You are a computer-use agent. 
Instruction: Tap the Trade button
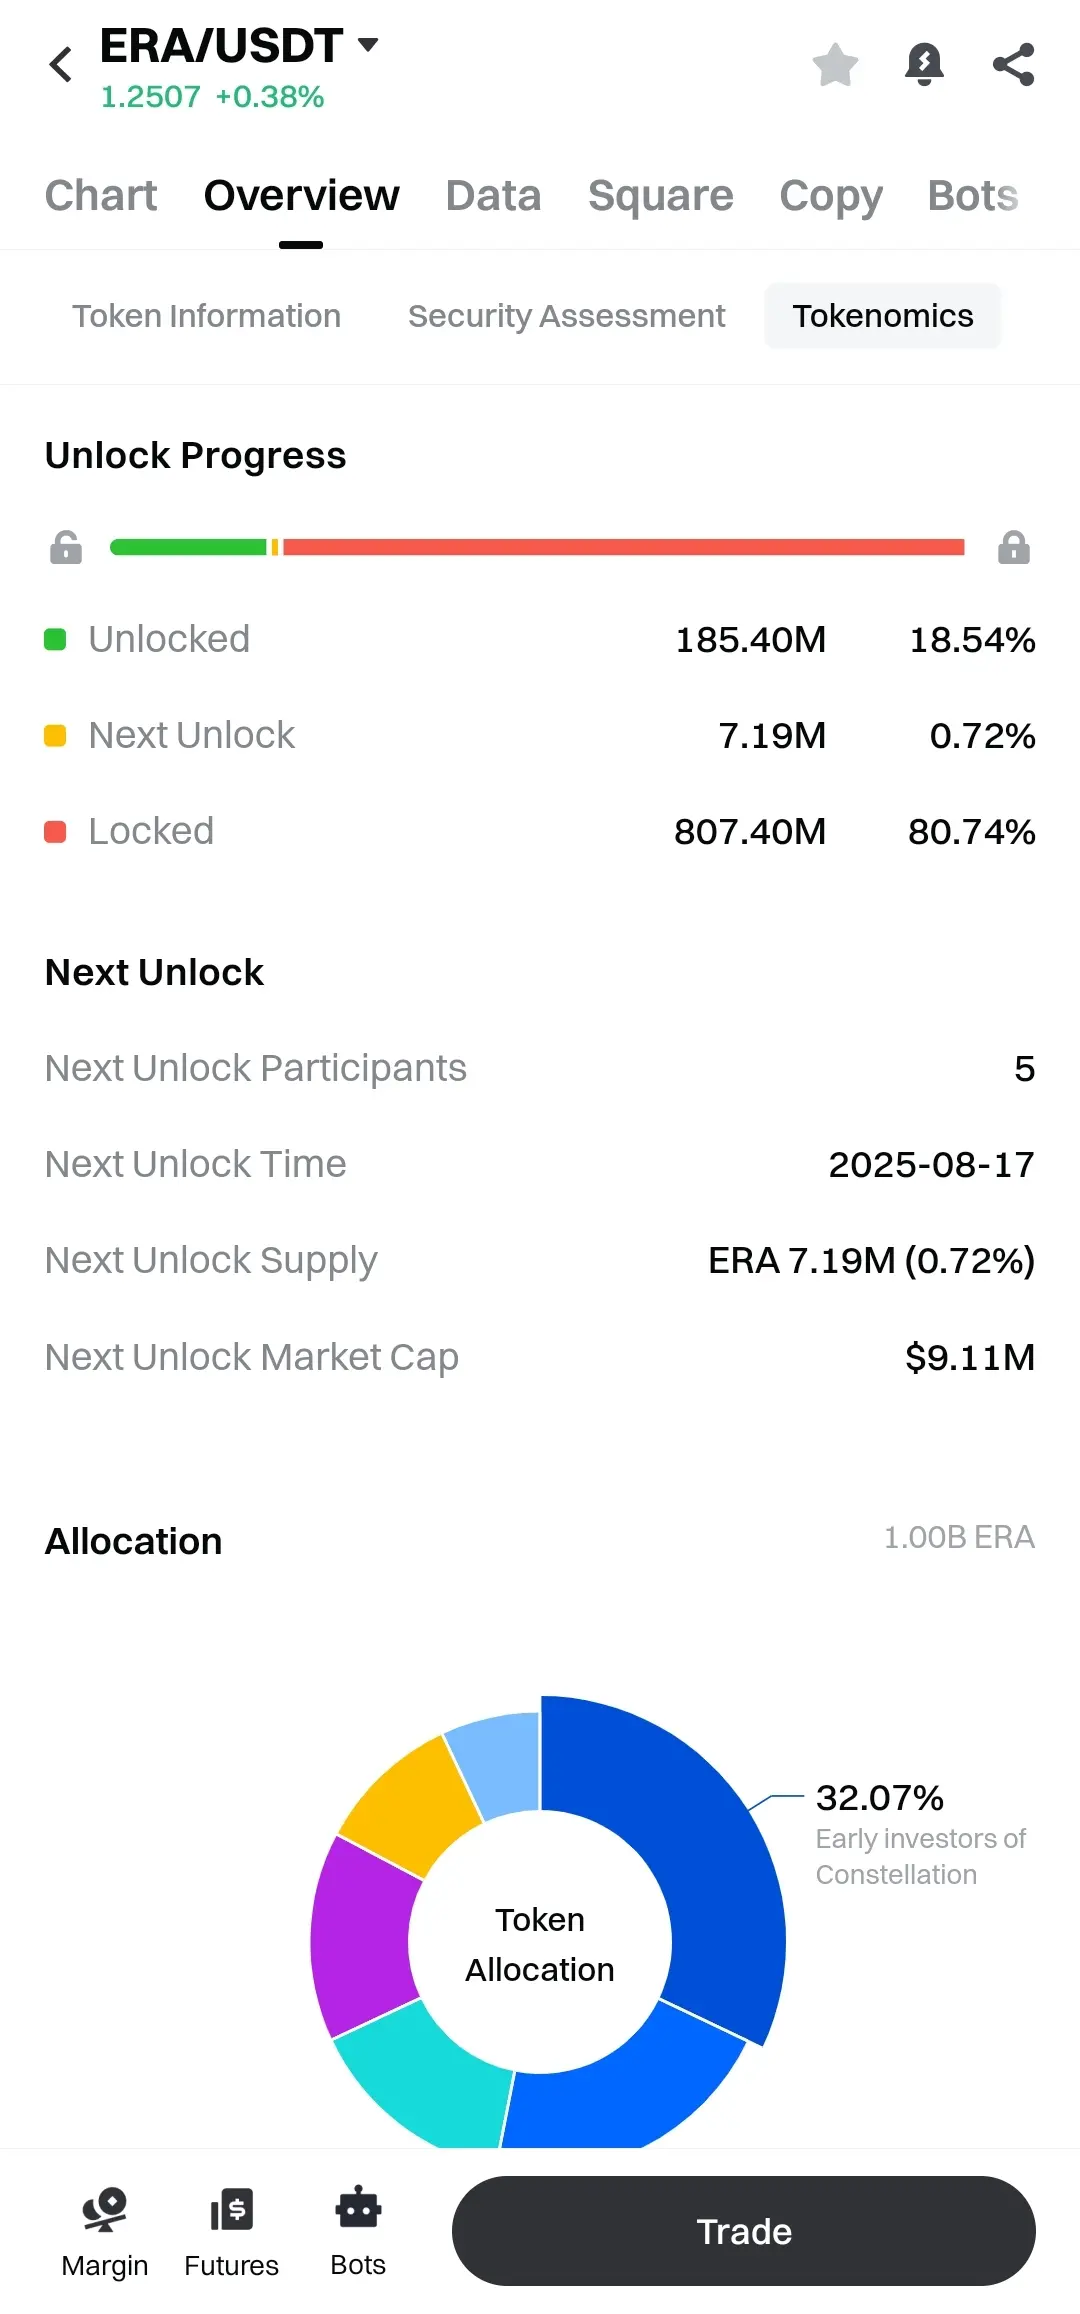pos(744,2231)
